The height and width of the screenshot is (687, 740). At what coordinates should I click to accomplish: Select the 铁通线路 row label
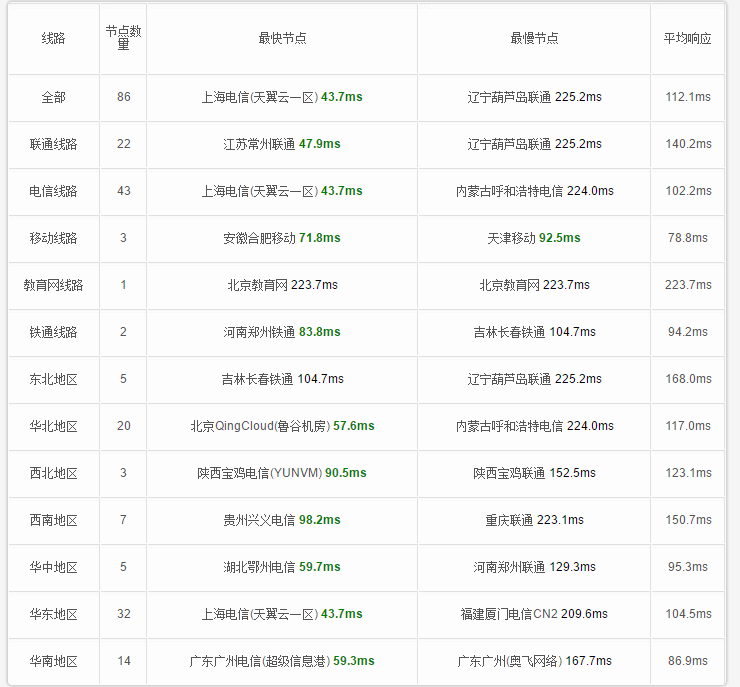point(53,332)
